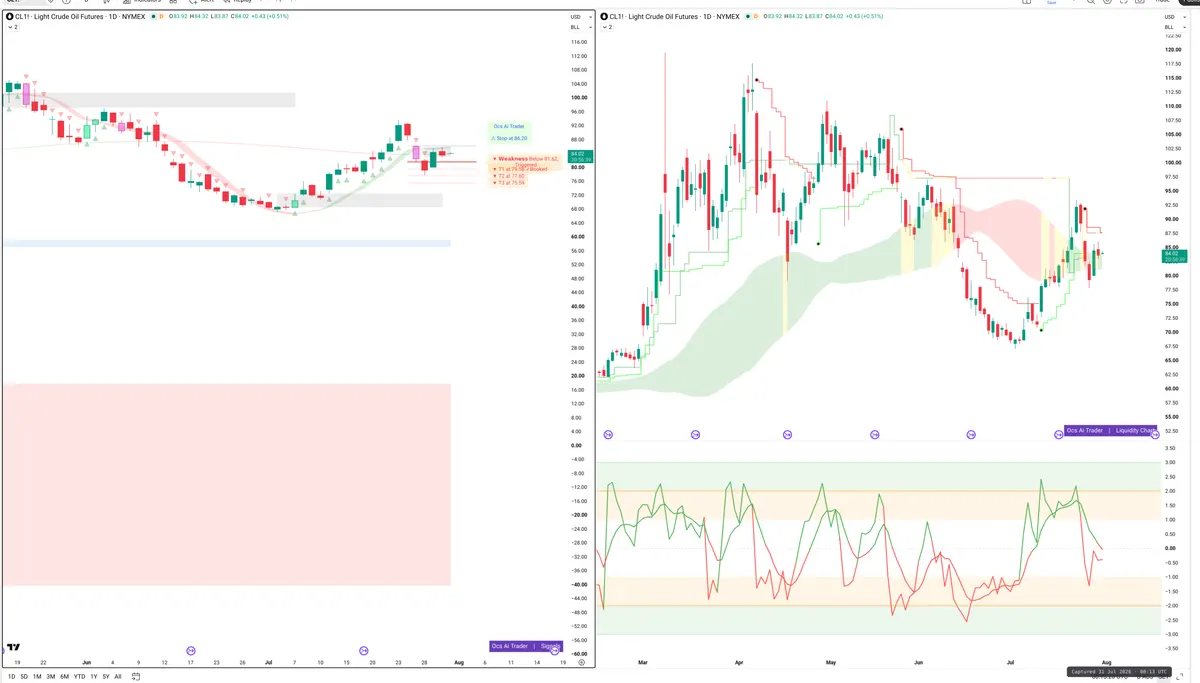Click 100.00 price level on left scale

pos(578,98)
